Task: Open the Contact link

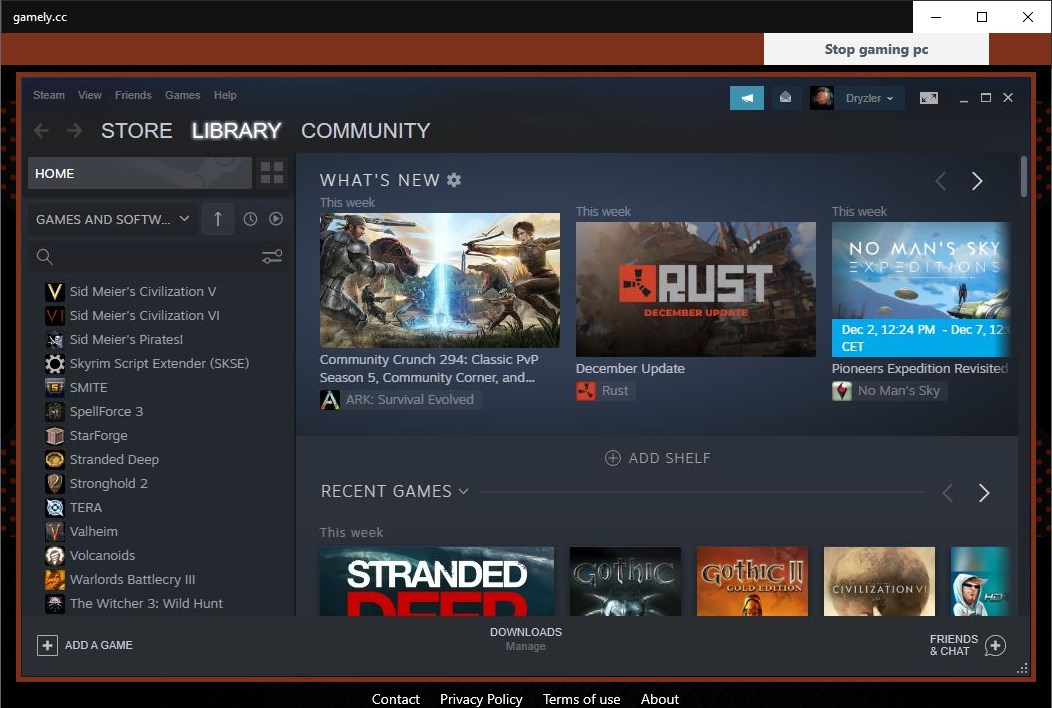Action: [396, 699]
